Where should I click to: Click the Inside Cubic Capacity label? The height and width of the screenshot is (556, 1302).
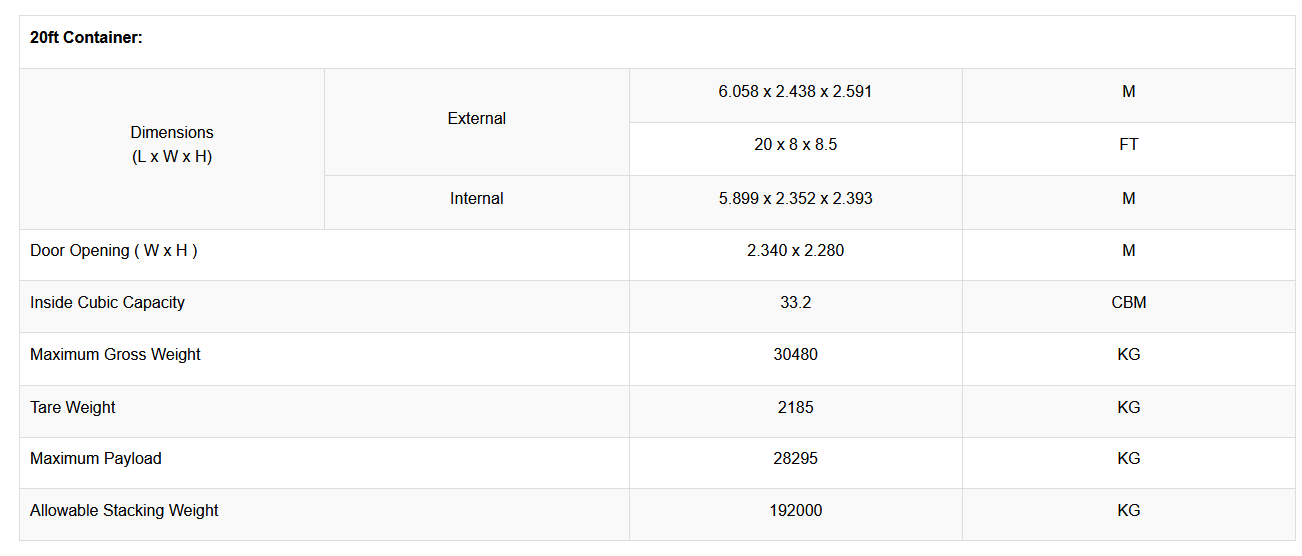click(x=107, y=303)
